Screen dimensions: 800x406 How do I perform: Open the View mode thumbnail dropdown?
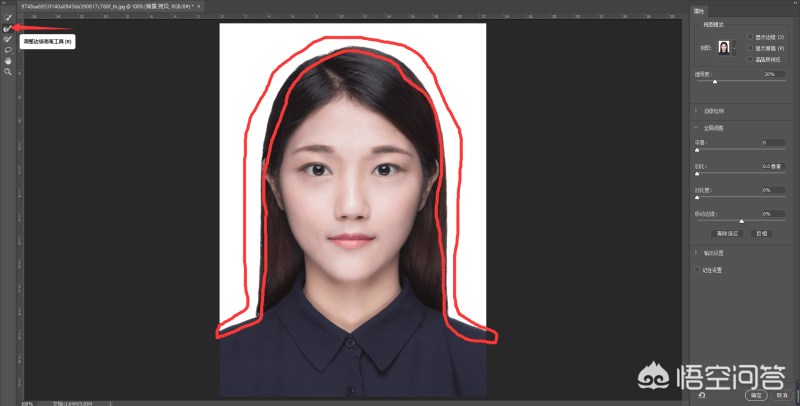734,47
